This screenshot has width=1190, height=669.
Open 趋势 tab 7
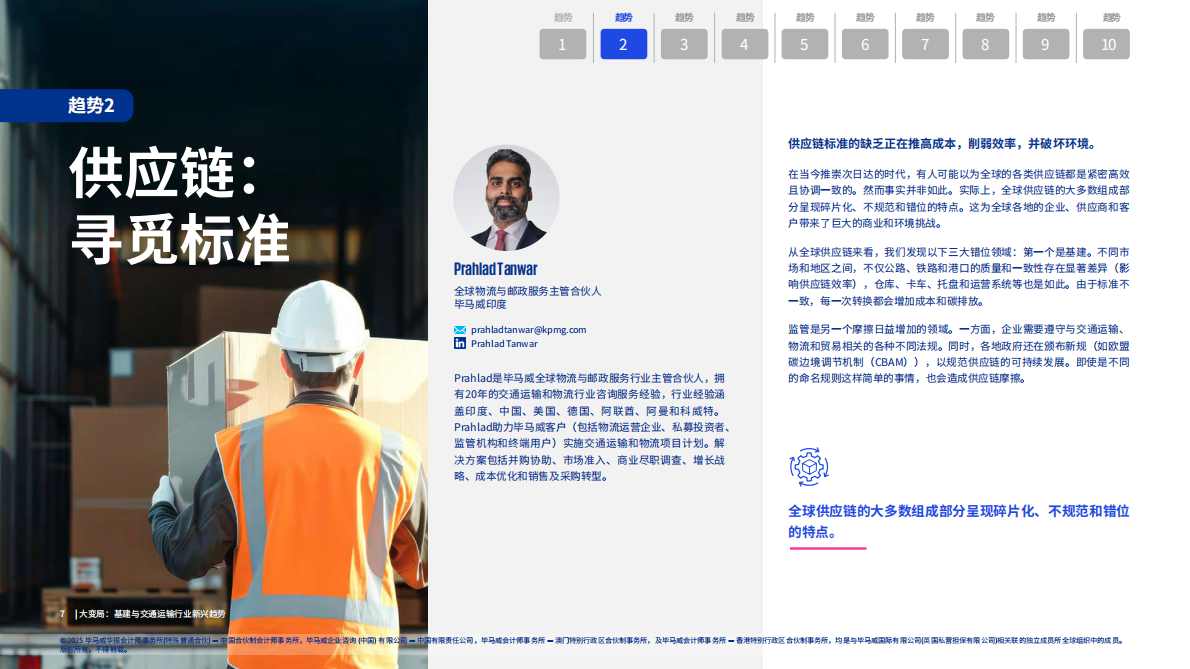tap(925, 43)
